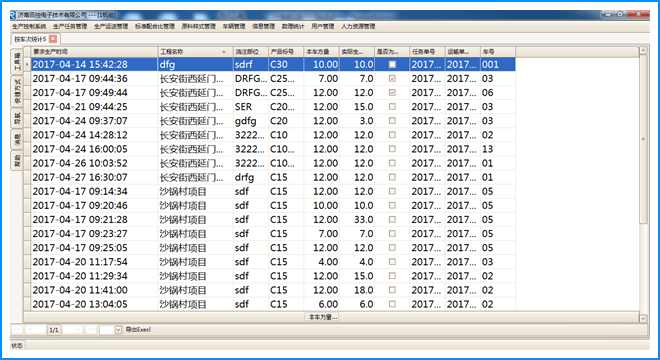
Task: Check checkbox in row 2017-04-26 10:03:52
Action: pyautogui.click(x=392, y=163)
